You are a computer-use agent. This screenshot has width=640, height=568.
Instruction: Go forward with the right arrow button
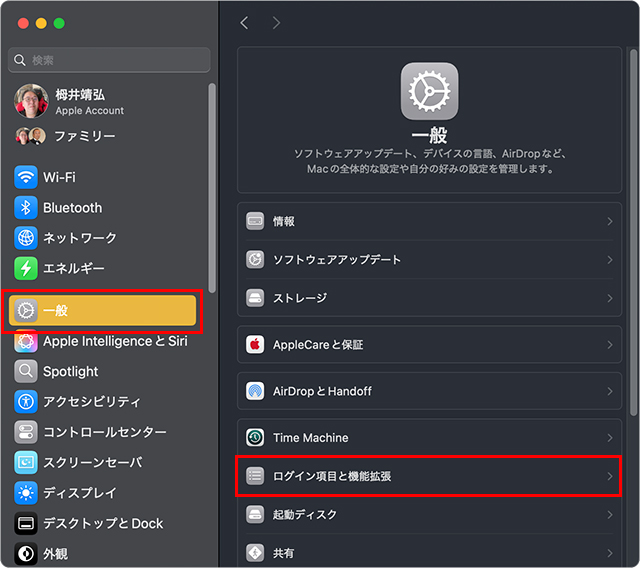276,23
